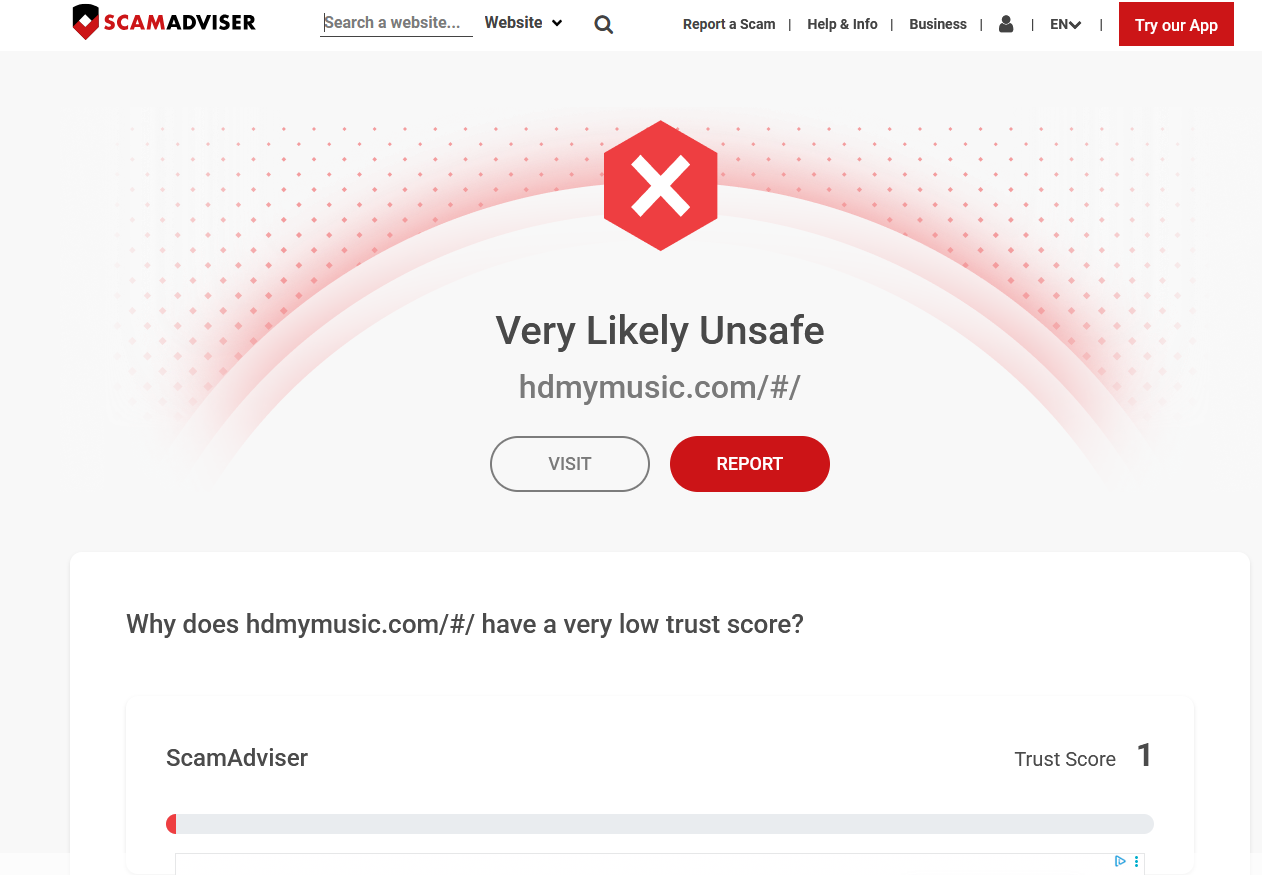Open the EN language dropdown
Image resolution: width=1262 pixels, height=875 pixels.
pyautogui.click(x=1065, y=25)
